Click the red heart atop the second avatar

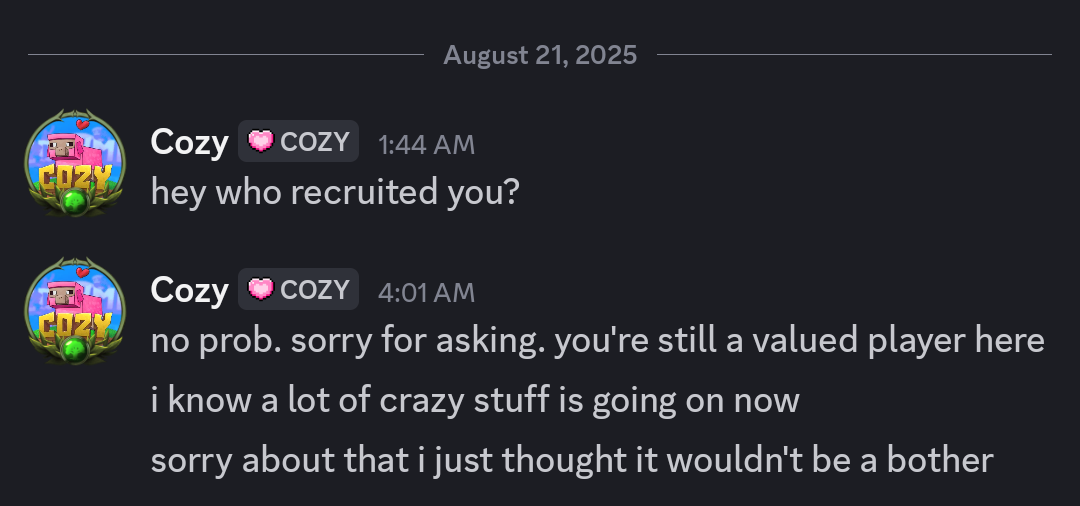[83, 273]
